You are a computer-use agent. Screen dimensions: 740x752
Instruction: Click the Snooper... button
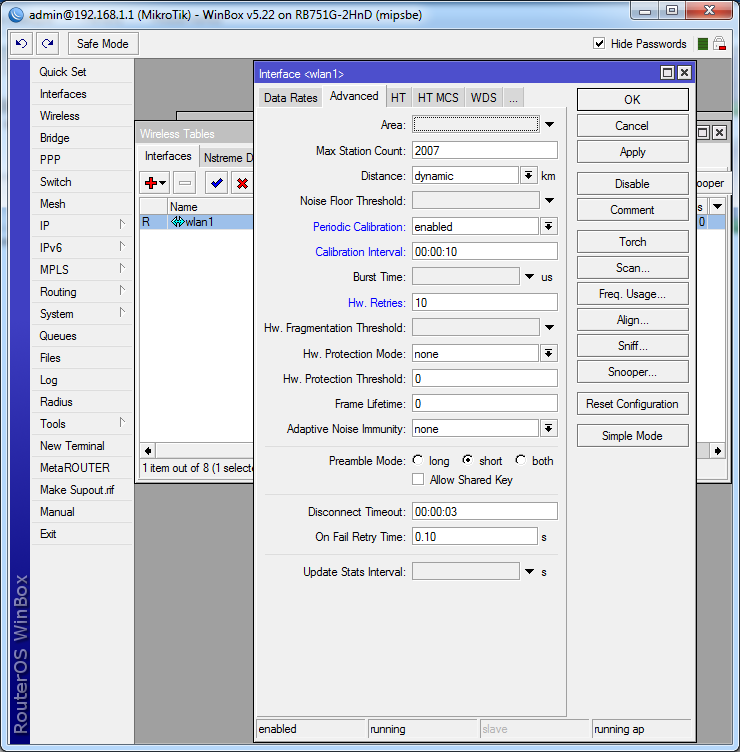click(633, 372)
